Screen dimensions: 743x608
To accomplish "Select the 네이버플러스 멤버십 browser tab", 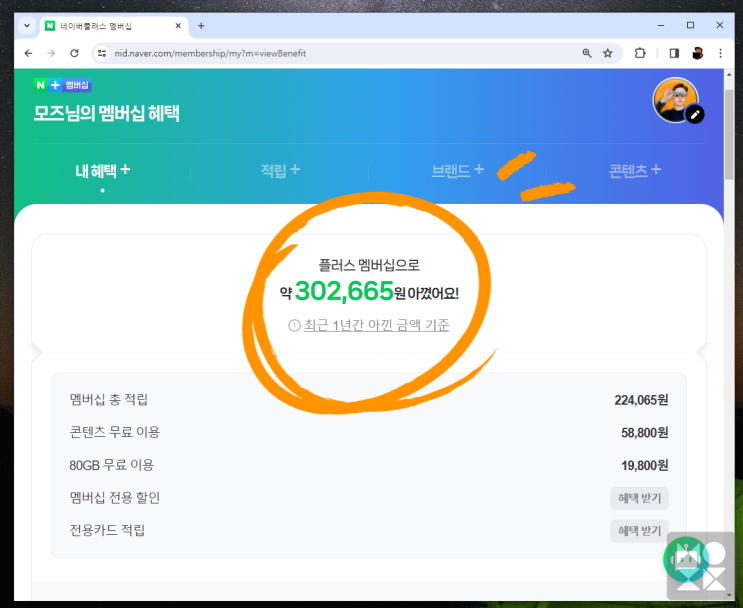I will pos(114,26).
